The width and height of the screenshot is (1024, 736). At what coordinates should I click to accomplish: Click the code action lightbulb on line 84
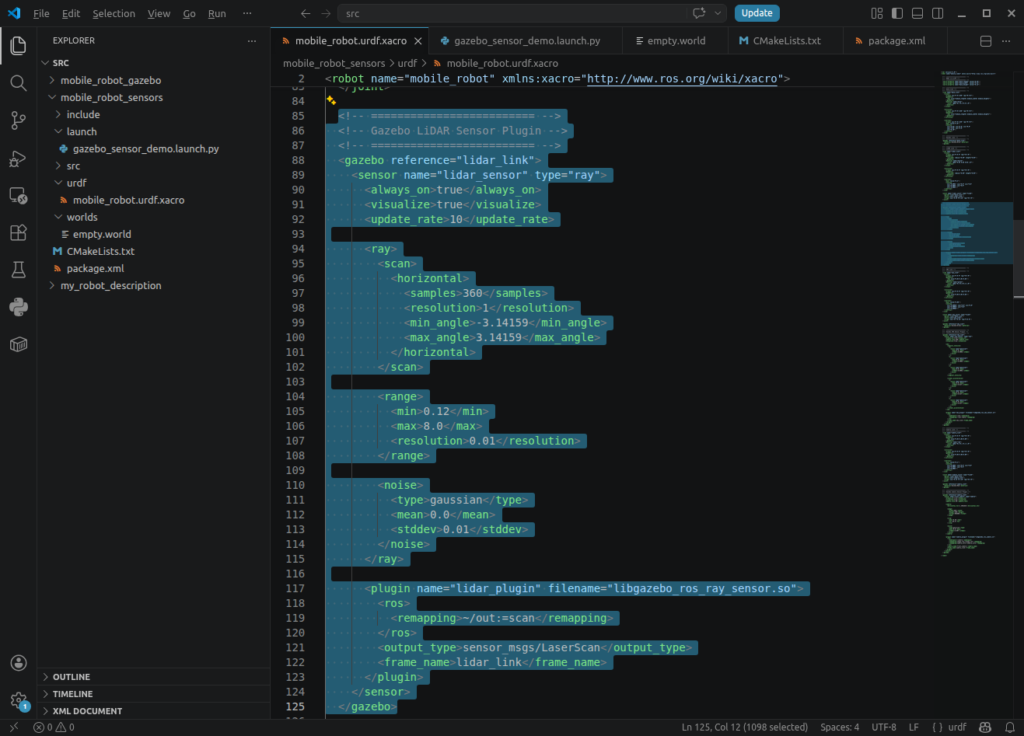pyautogui.click(x=331, y=101)
